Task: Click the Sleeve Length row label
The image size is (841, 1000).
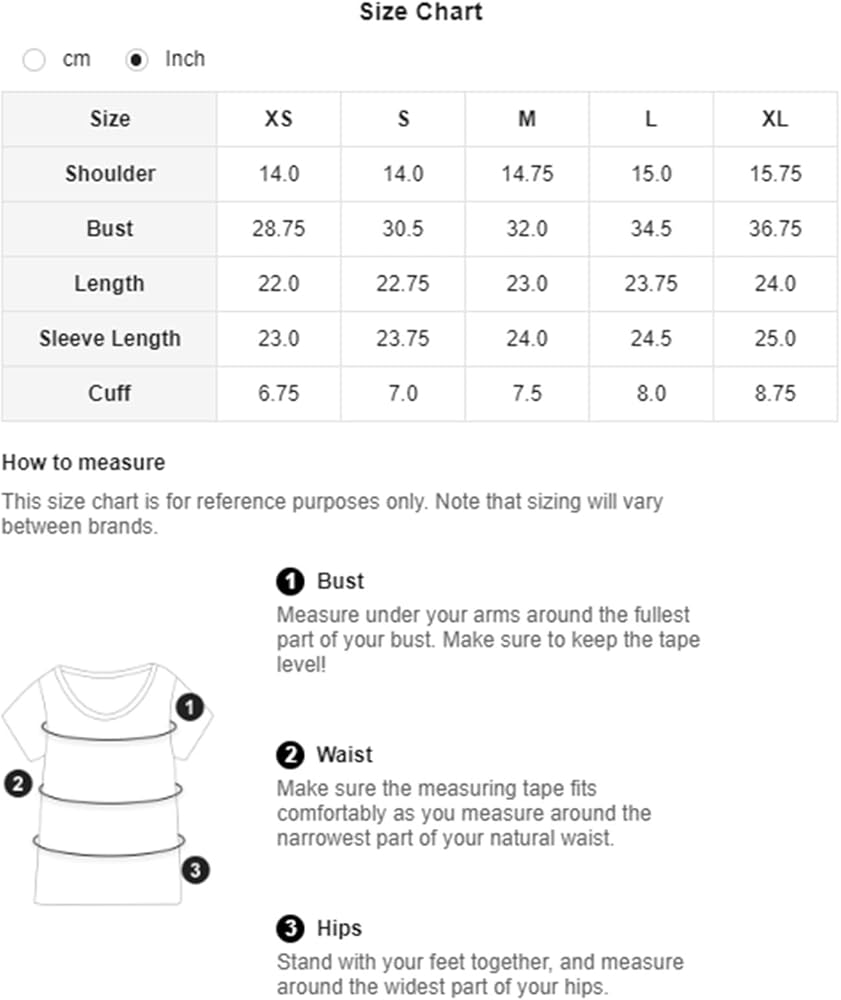Action: click(x=110, y=339)
